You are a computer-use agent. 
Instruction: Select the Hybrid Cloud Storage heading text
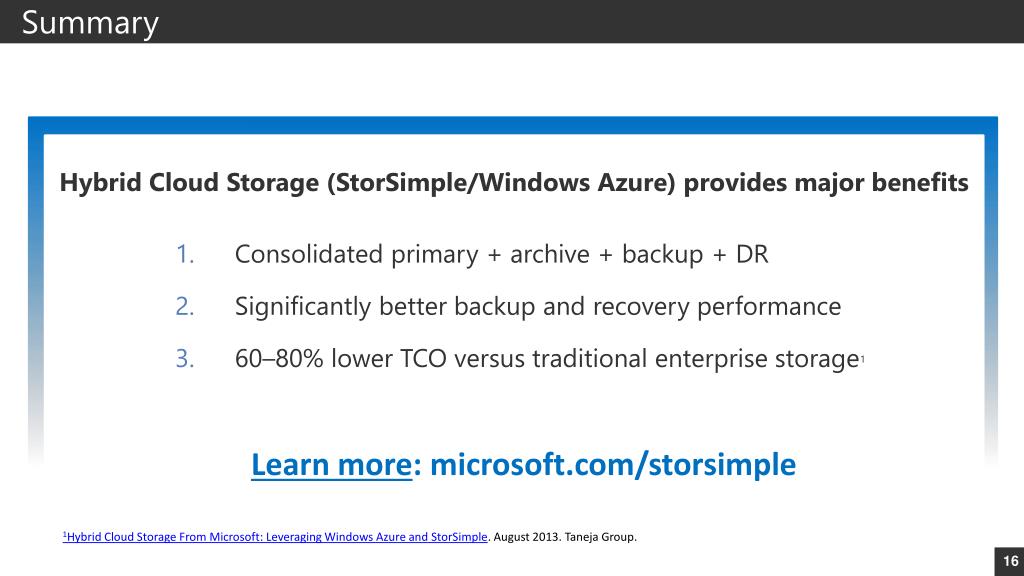tap(514, 182)
